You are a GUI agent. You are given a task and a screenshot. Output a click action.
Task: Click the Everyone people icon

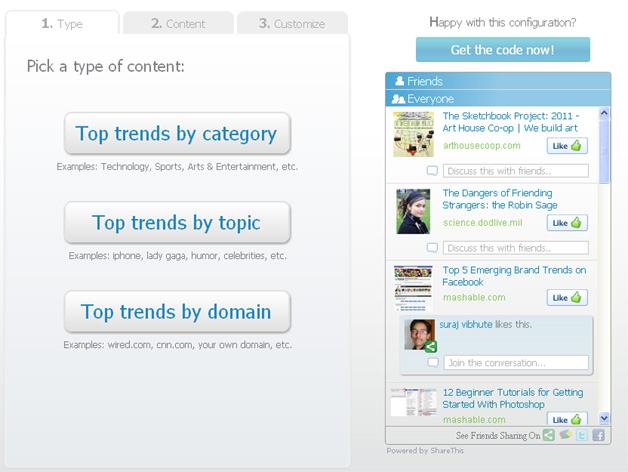coord(398,99)
